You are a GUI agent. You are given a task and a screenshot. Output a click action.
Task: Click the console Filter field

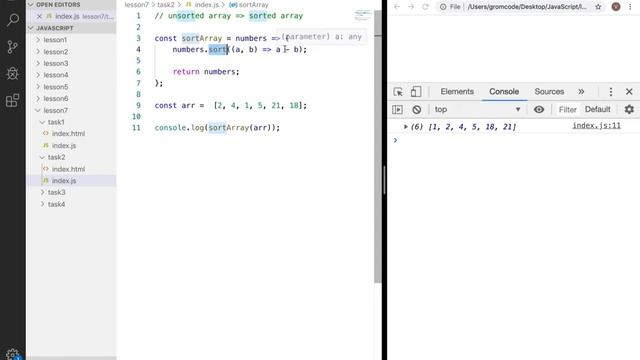[567, 109]
